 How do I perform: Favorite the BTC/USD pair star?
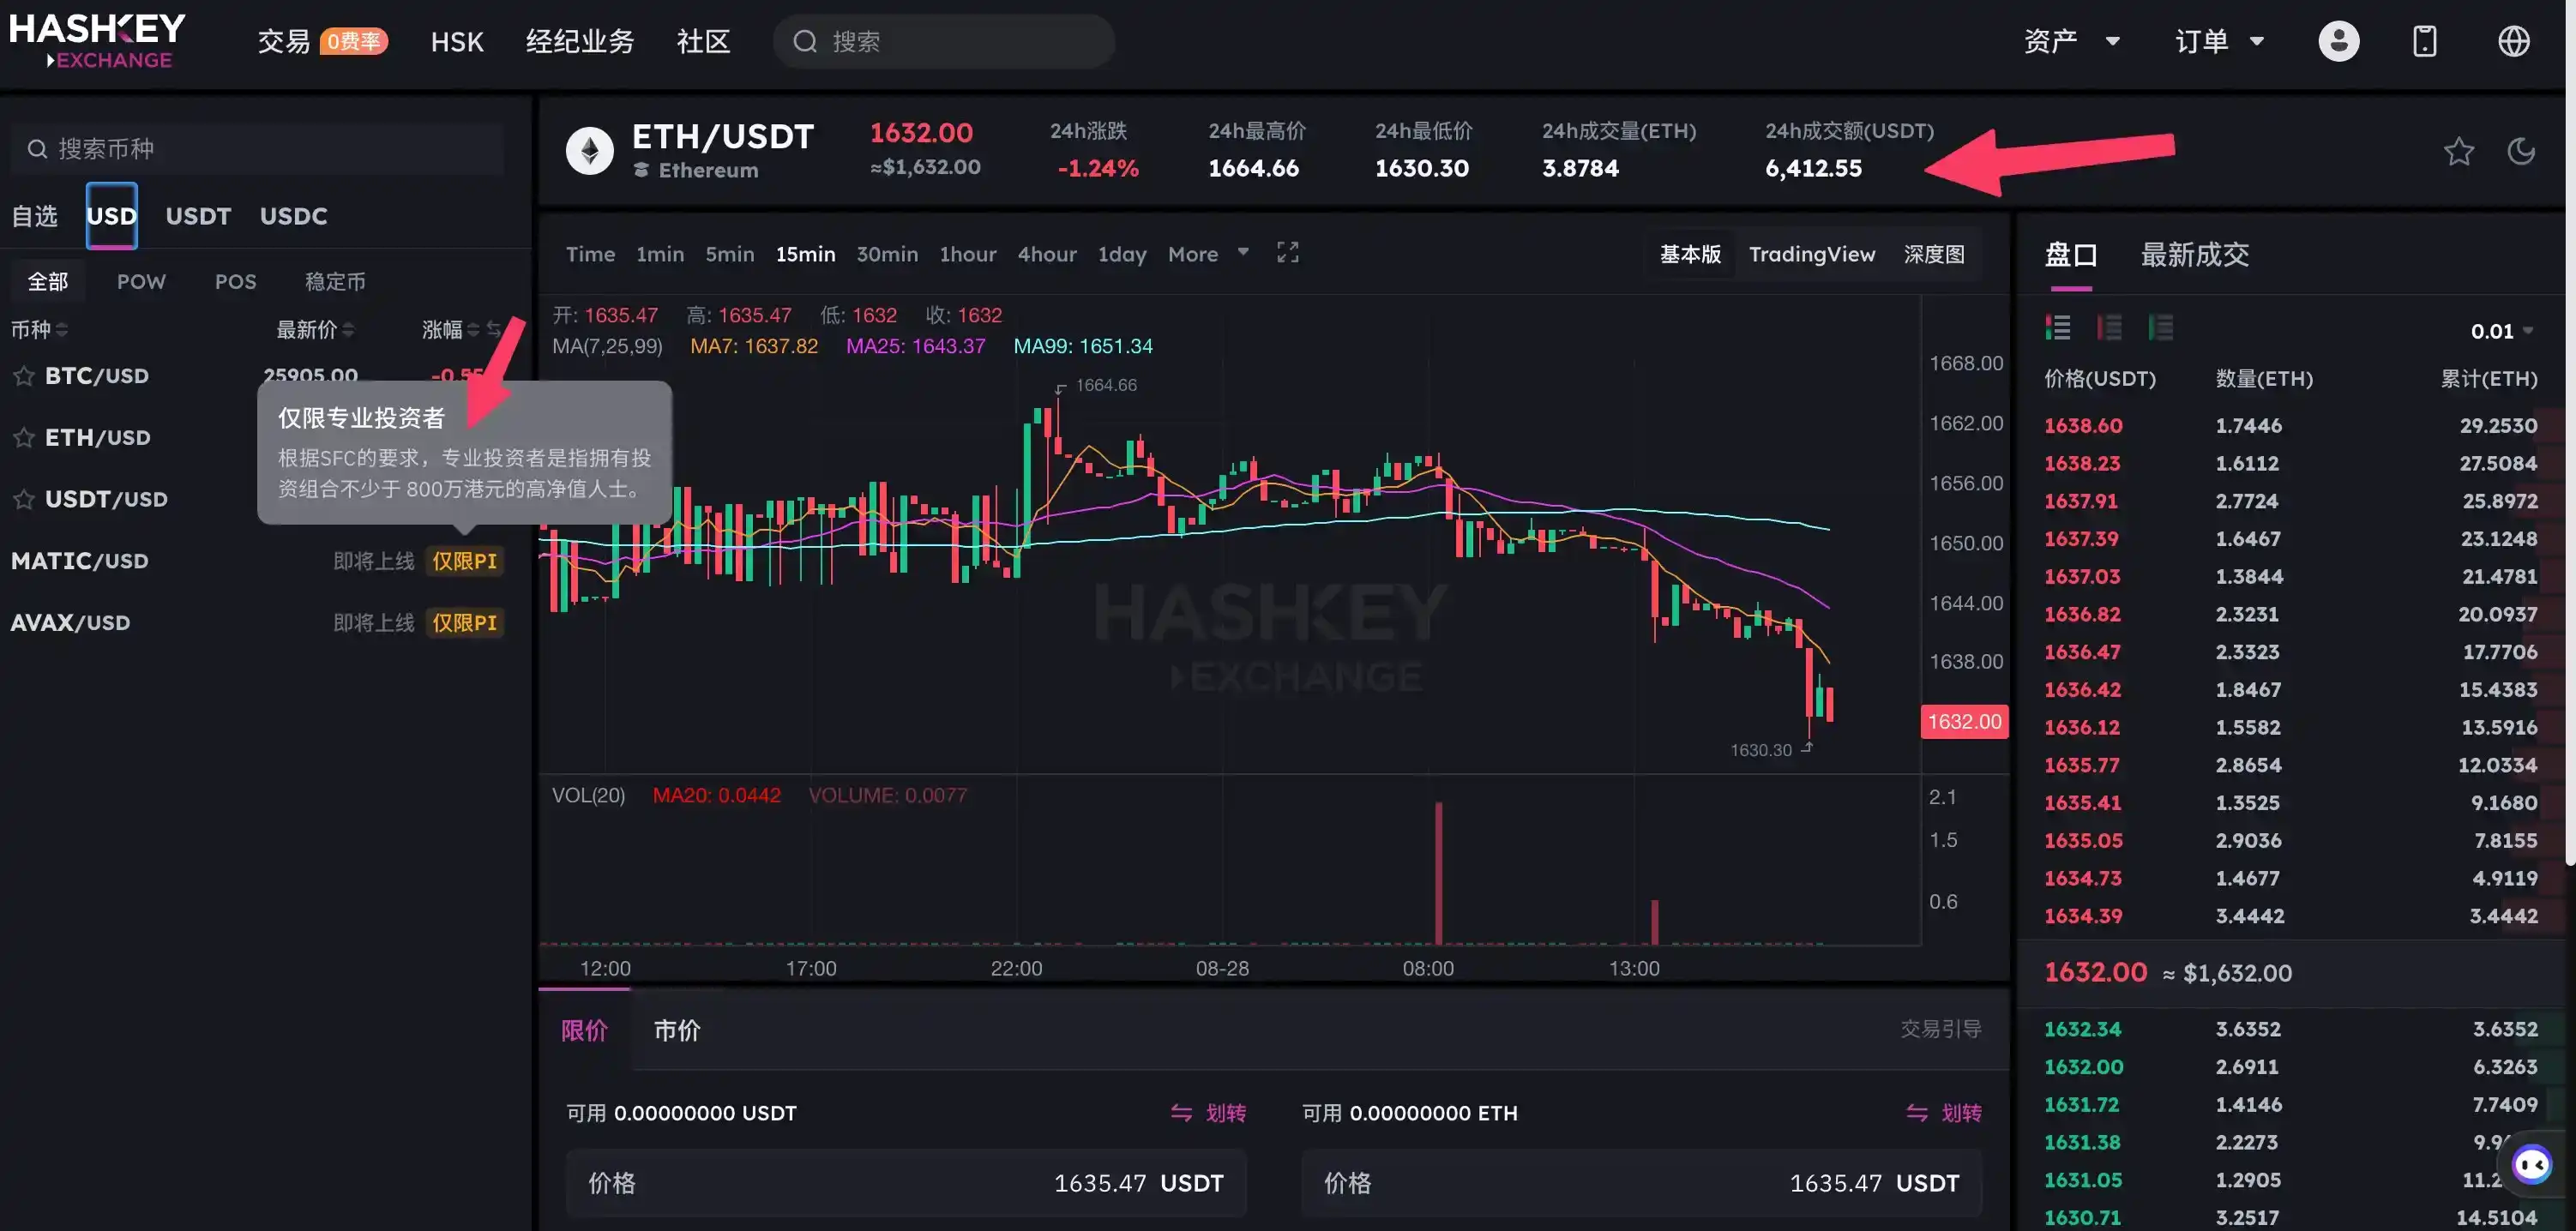pos(24,376)
